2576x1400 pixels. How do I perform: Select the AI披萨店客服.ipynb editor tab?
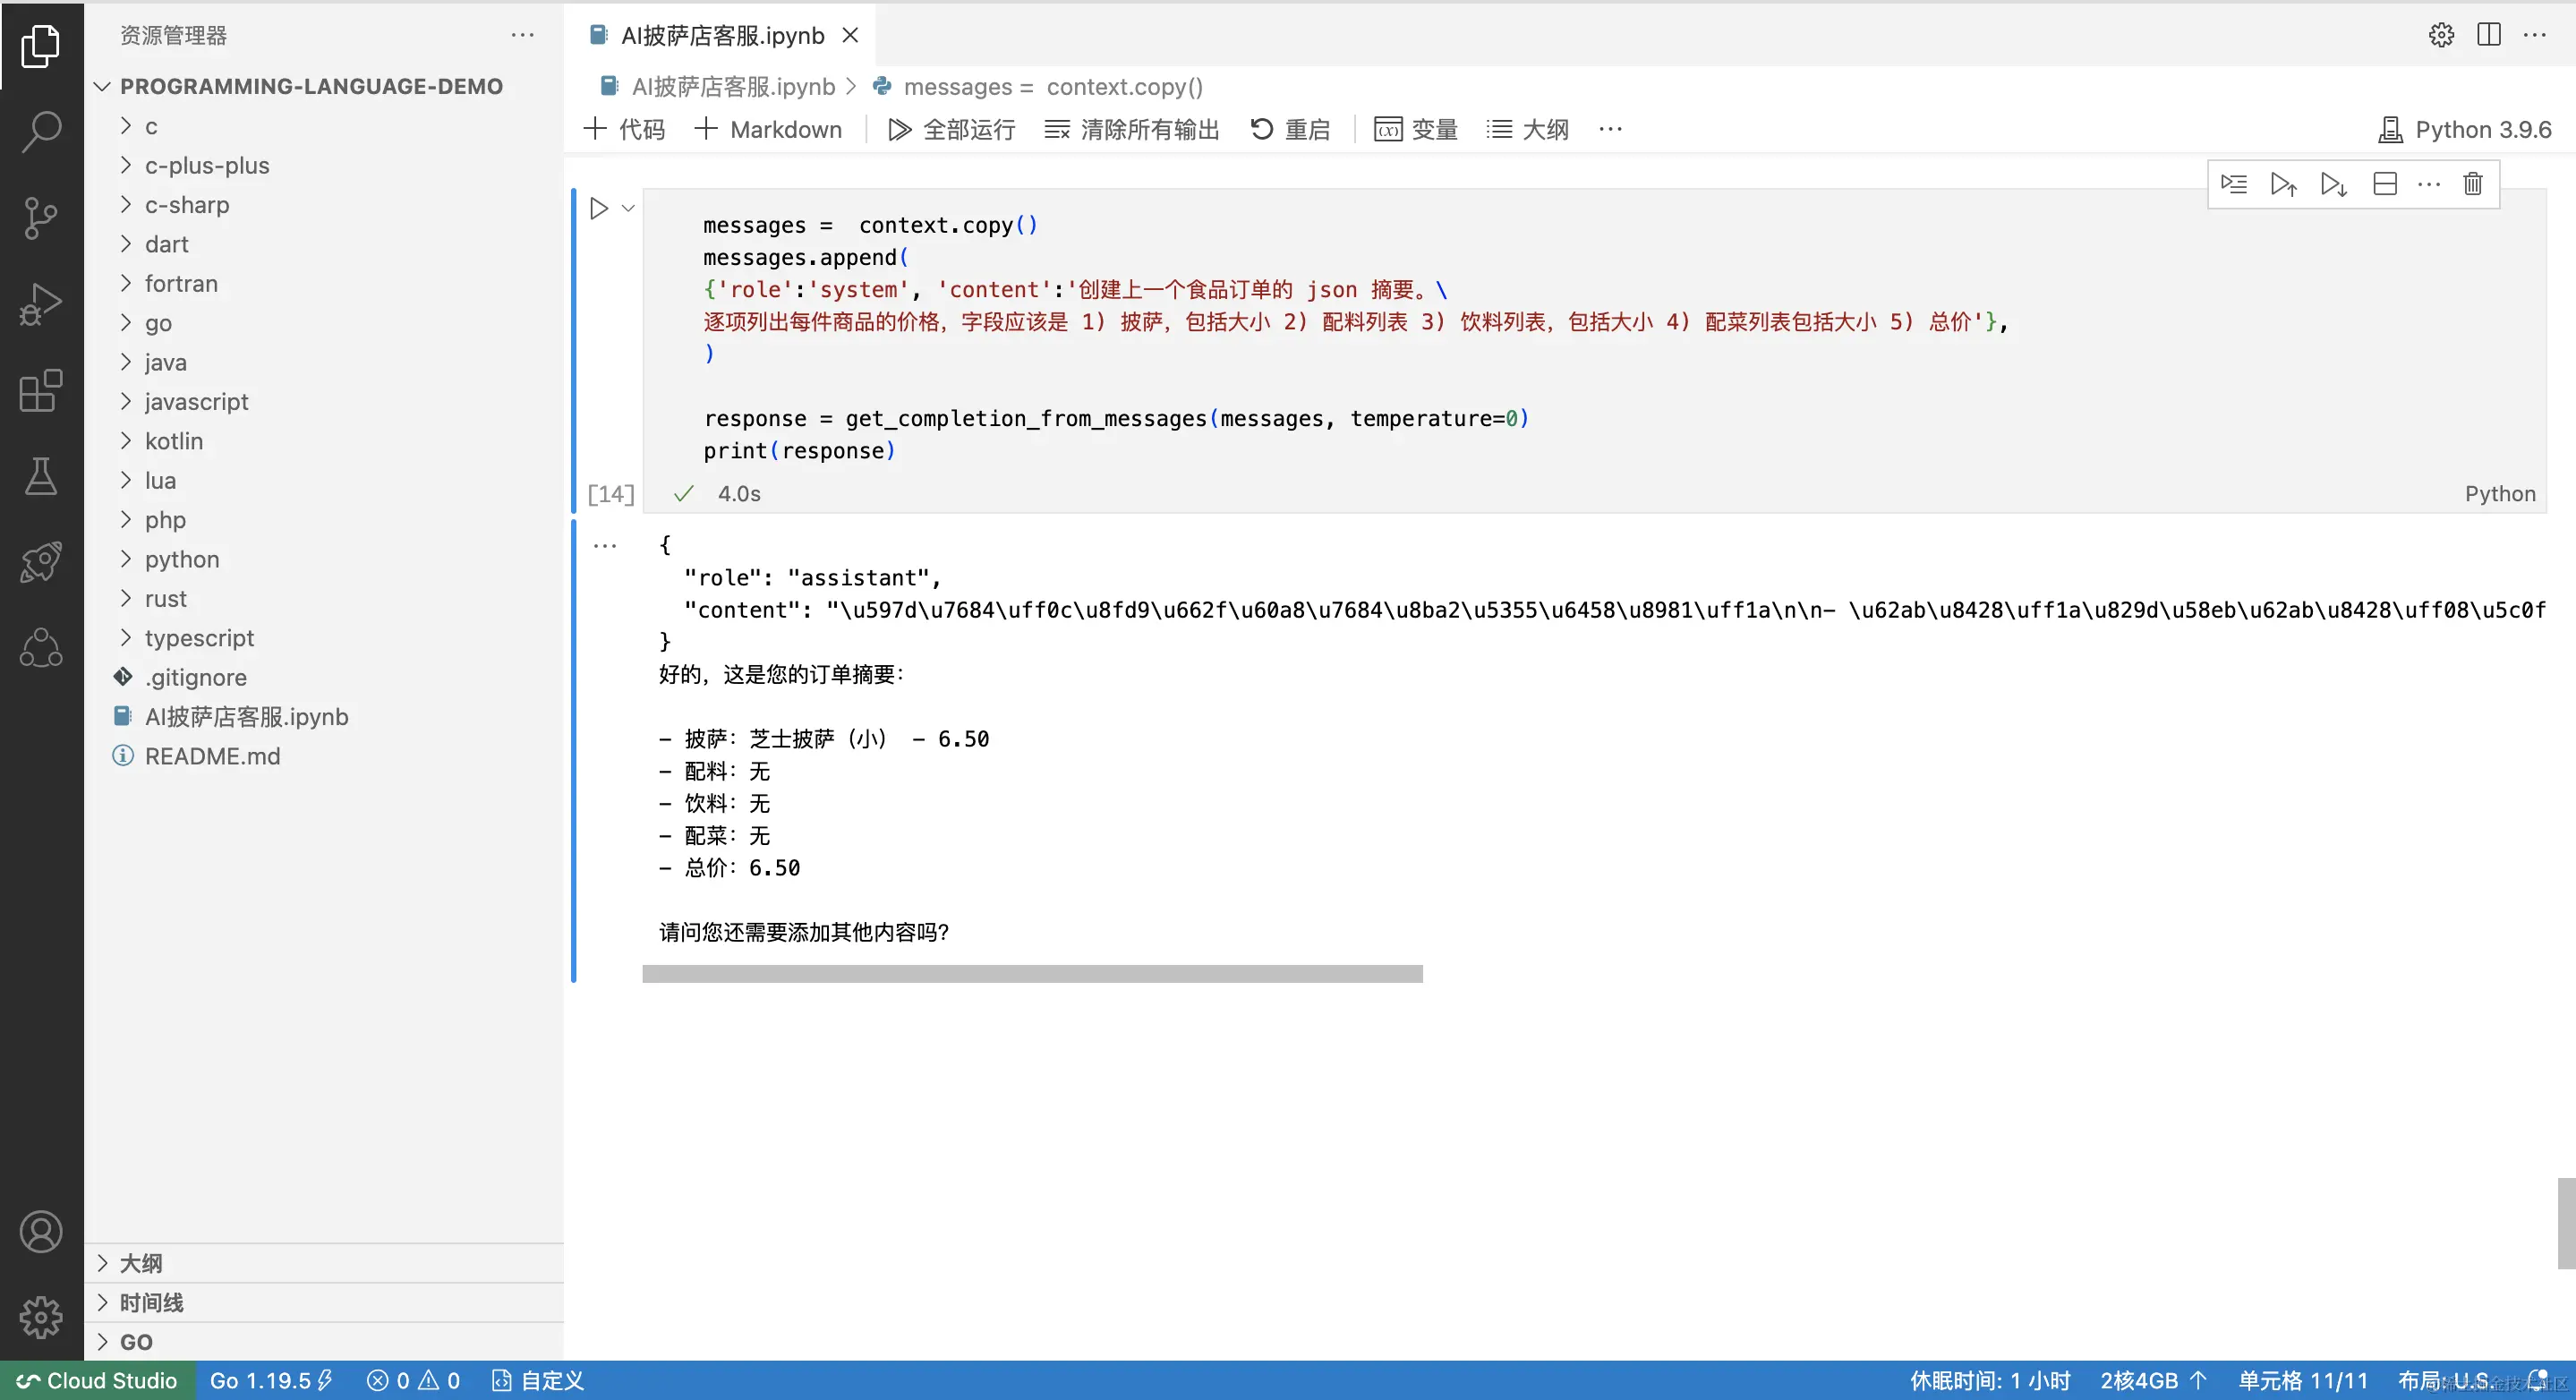pos(722,36)
